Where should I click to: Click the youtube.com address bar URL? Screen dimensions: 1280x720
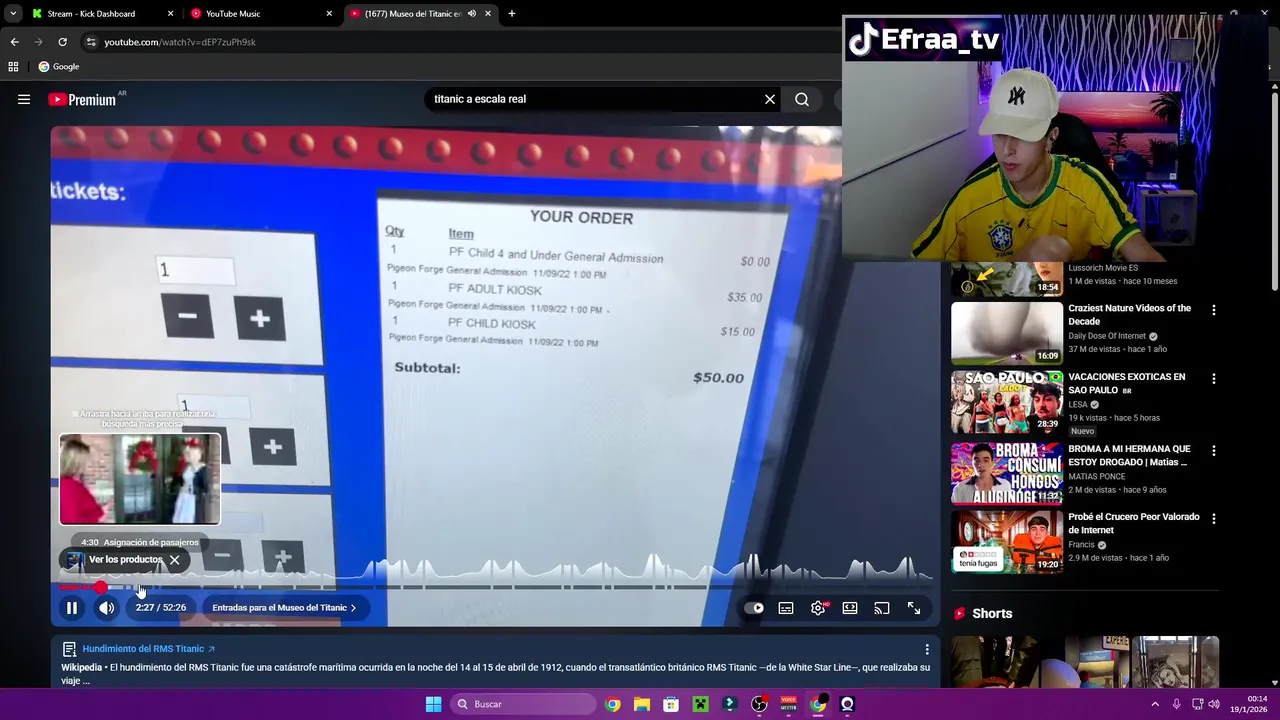(x=180, y=42)
